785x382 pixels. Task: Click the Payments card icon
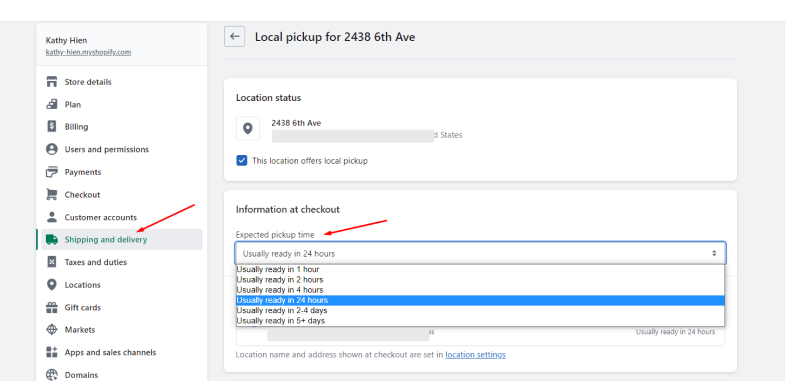[52, 172]
